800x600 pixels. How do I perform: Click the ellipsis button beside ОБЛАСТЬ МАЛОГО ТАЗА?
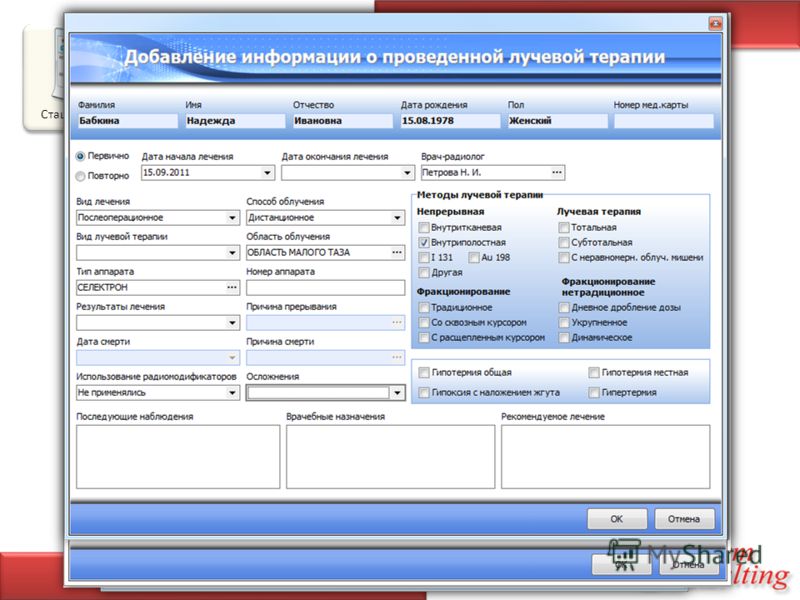tap(397, 253)
